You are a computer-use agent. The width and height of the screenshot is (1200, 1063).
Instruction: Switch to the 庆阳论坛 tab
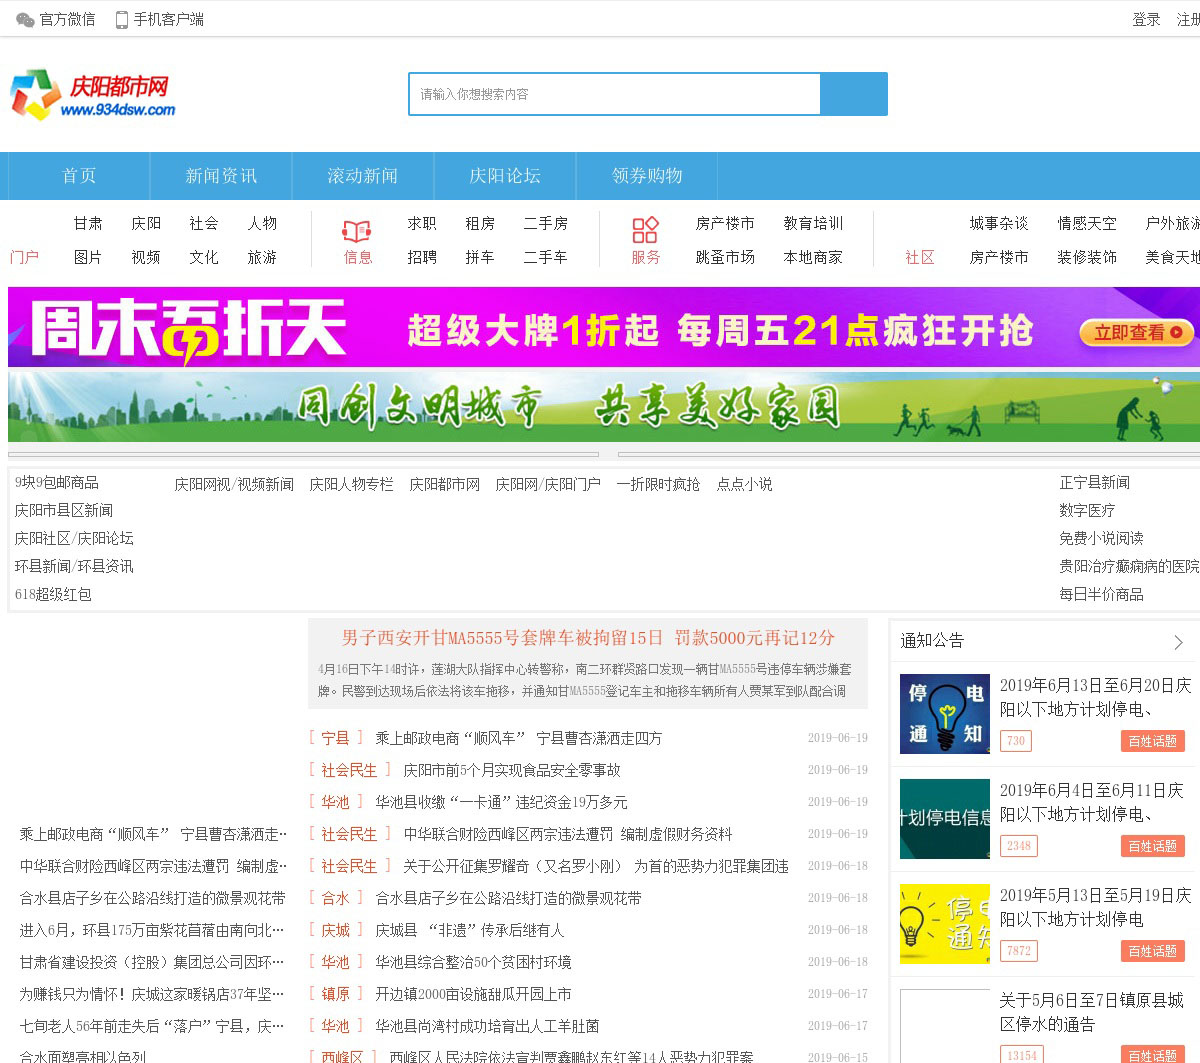tap(505, 176)
